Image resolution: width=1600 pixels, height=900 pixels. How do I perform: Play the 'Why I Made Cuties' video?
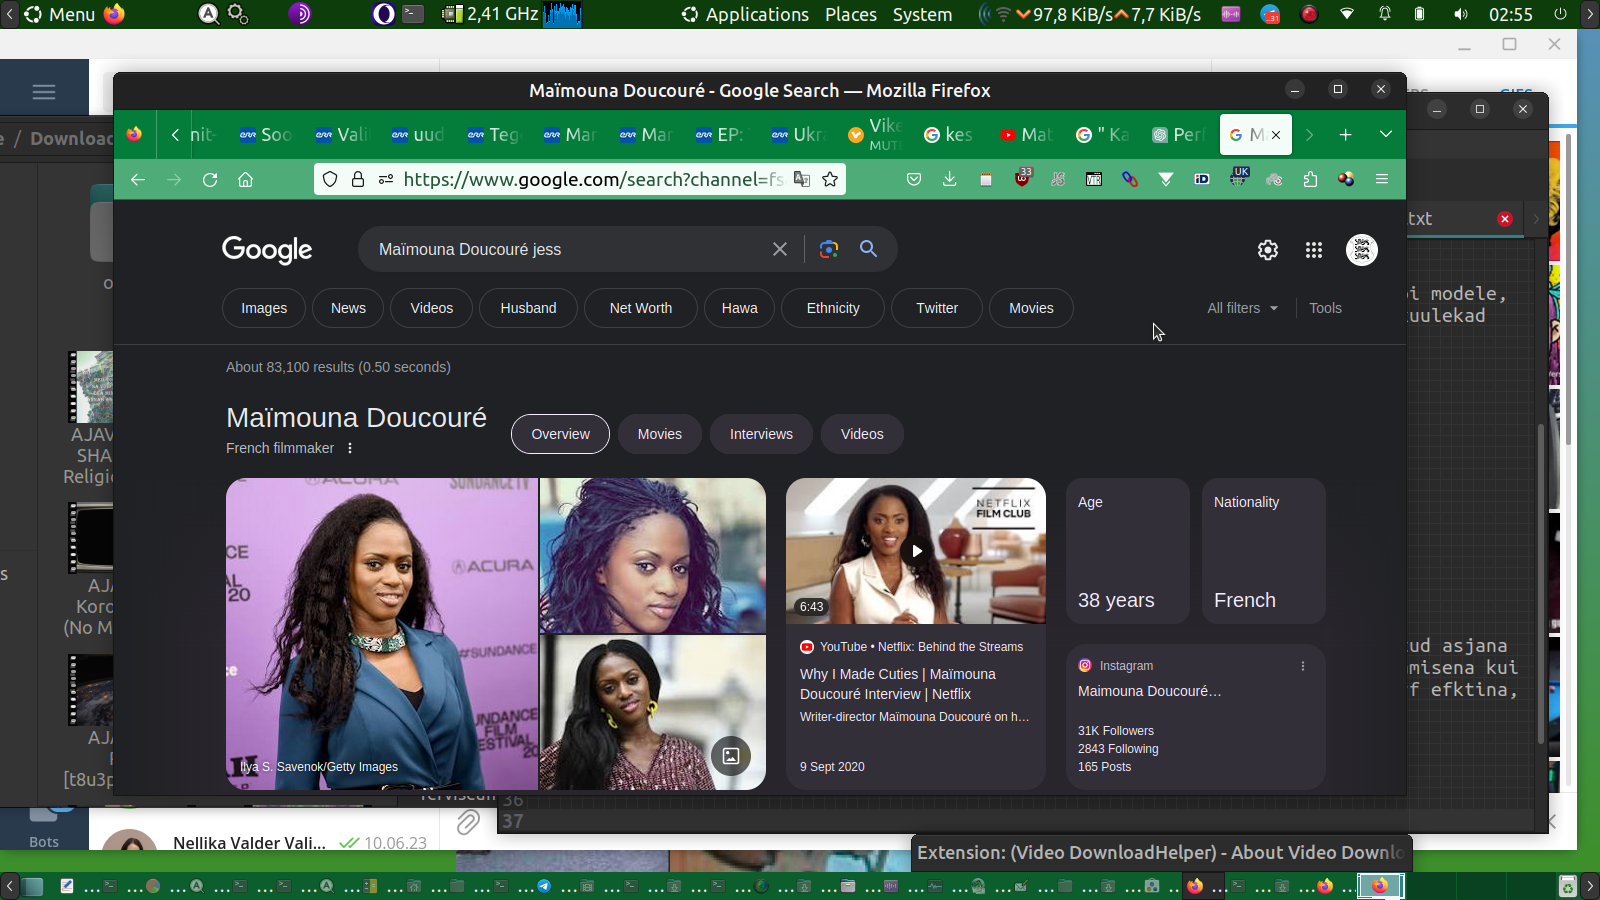[x=916, y=551]
